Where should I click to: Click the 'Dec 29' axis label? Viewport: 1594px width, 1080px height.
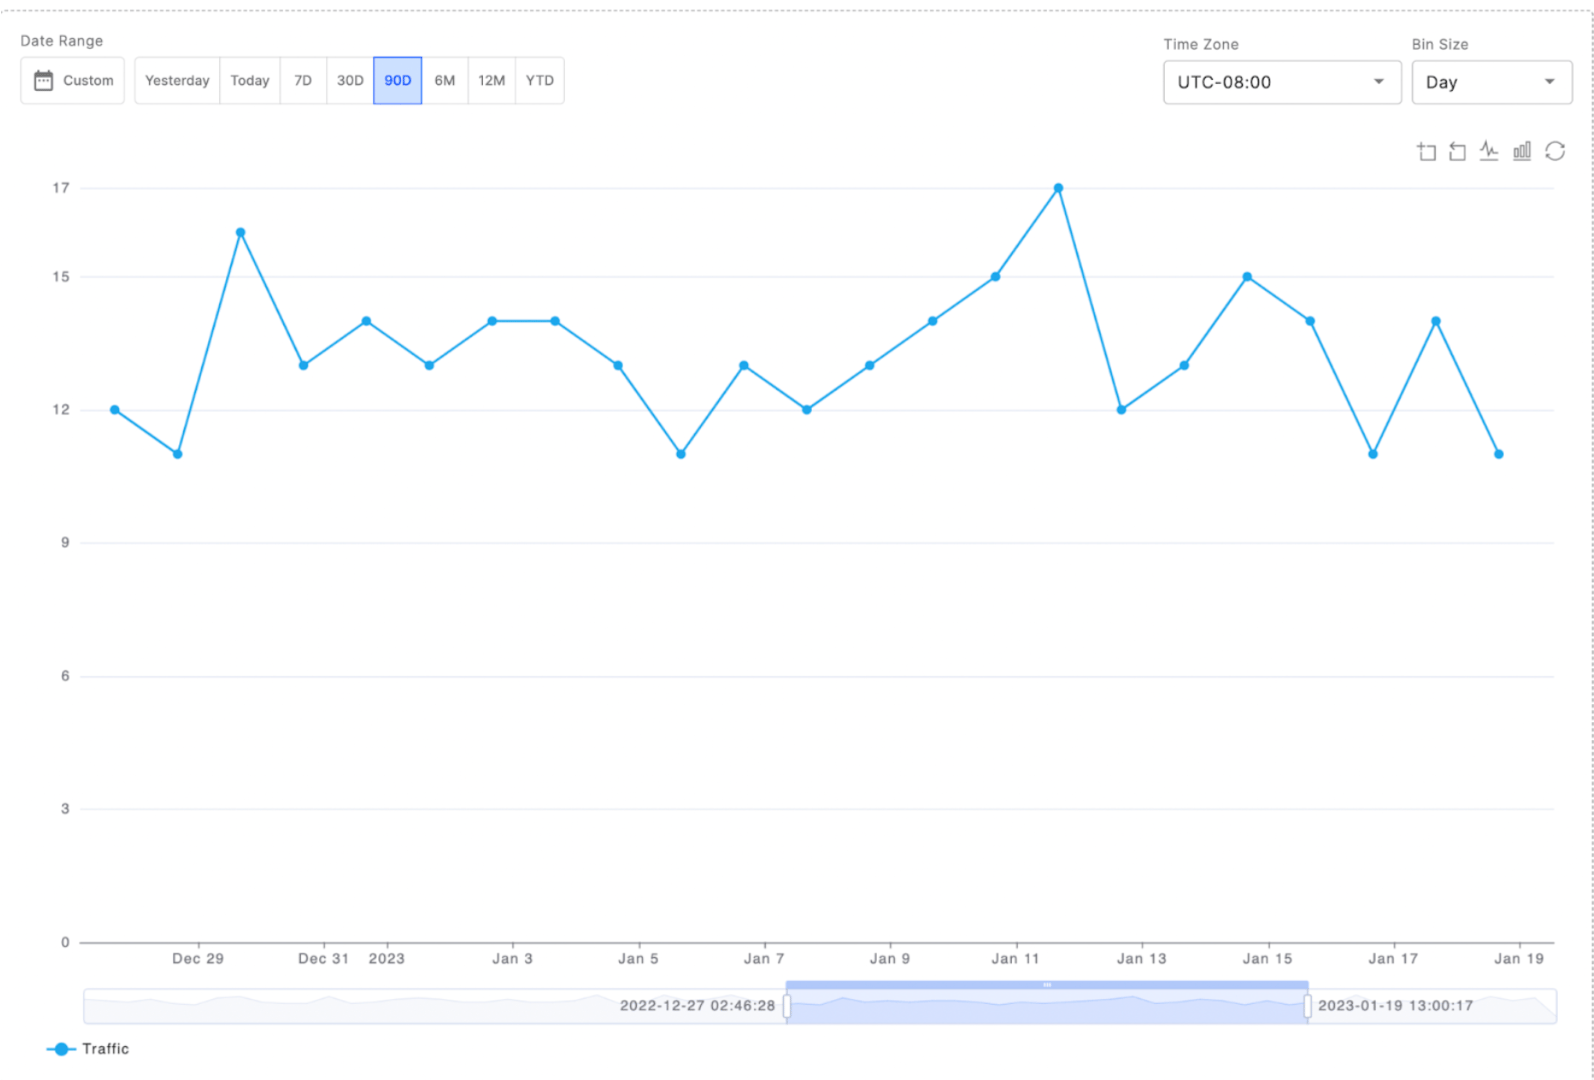198,959
